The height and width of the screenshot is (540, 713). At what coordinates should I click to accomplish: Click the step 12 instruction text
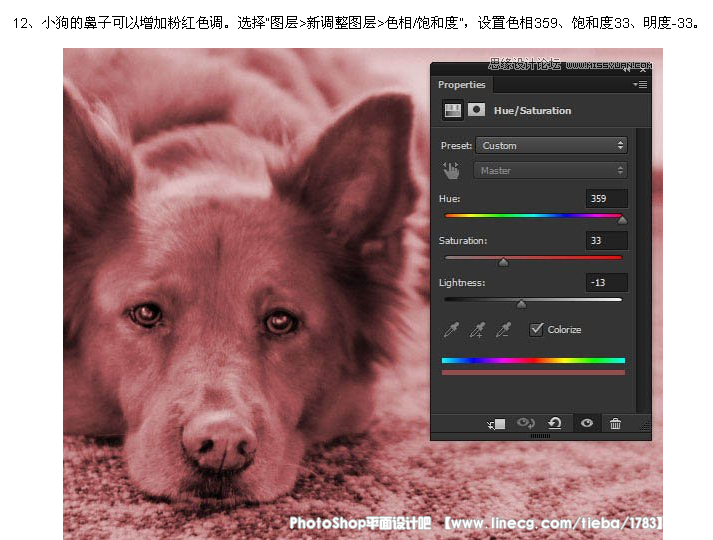point(356,23)
